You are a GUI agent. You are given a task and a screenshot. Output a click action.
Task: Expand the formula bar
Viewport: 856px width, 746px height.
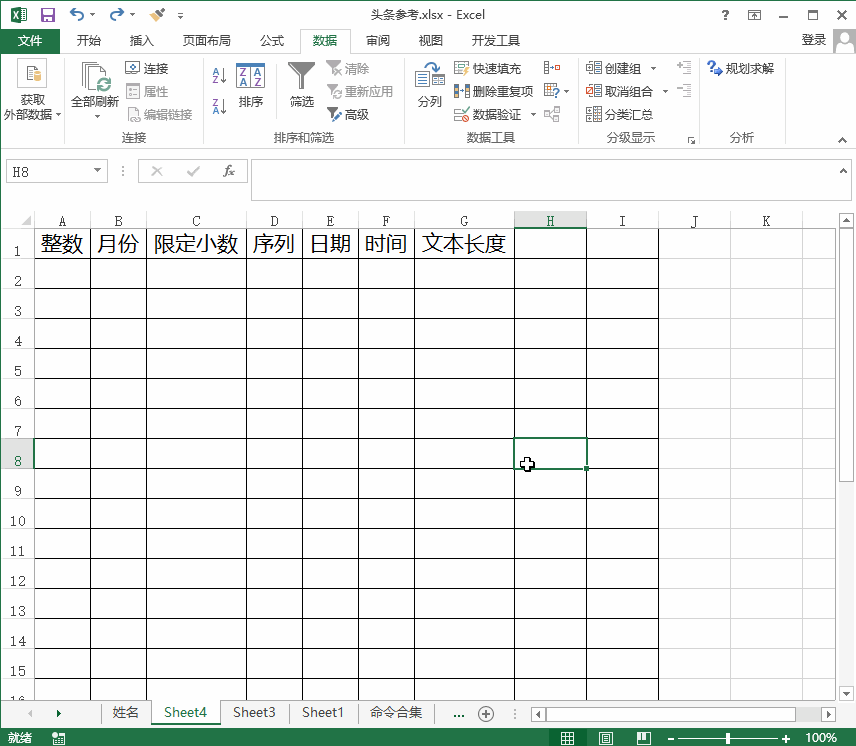point(843,171)
